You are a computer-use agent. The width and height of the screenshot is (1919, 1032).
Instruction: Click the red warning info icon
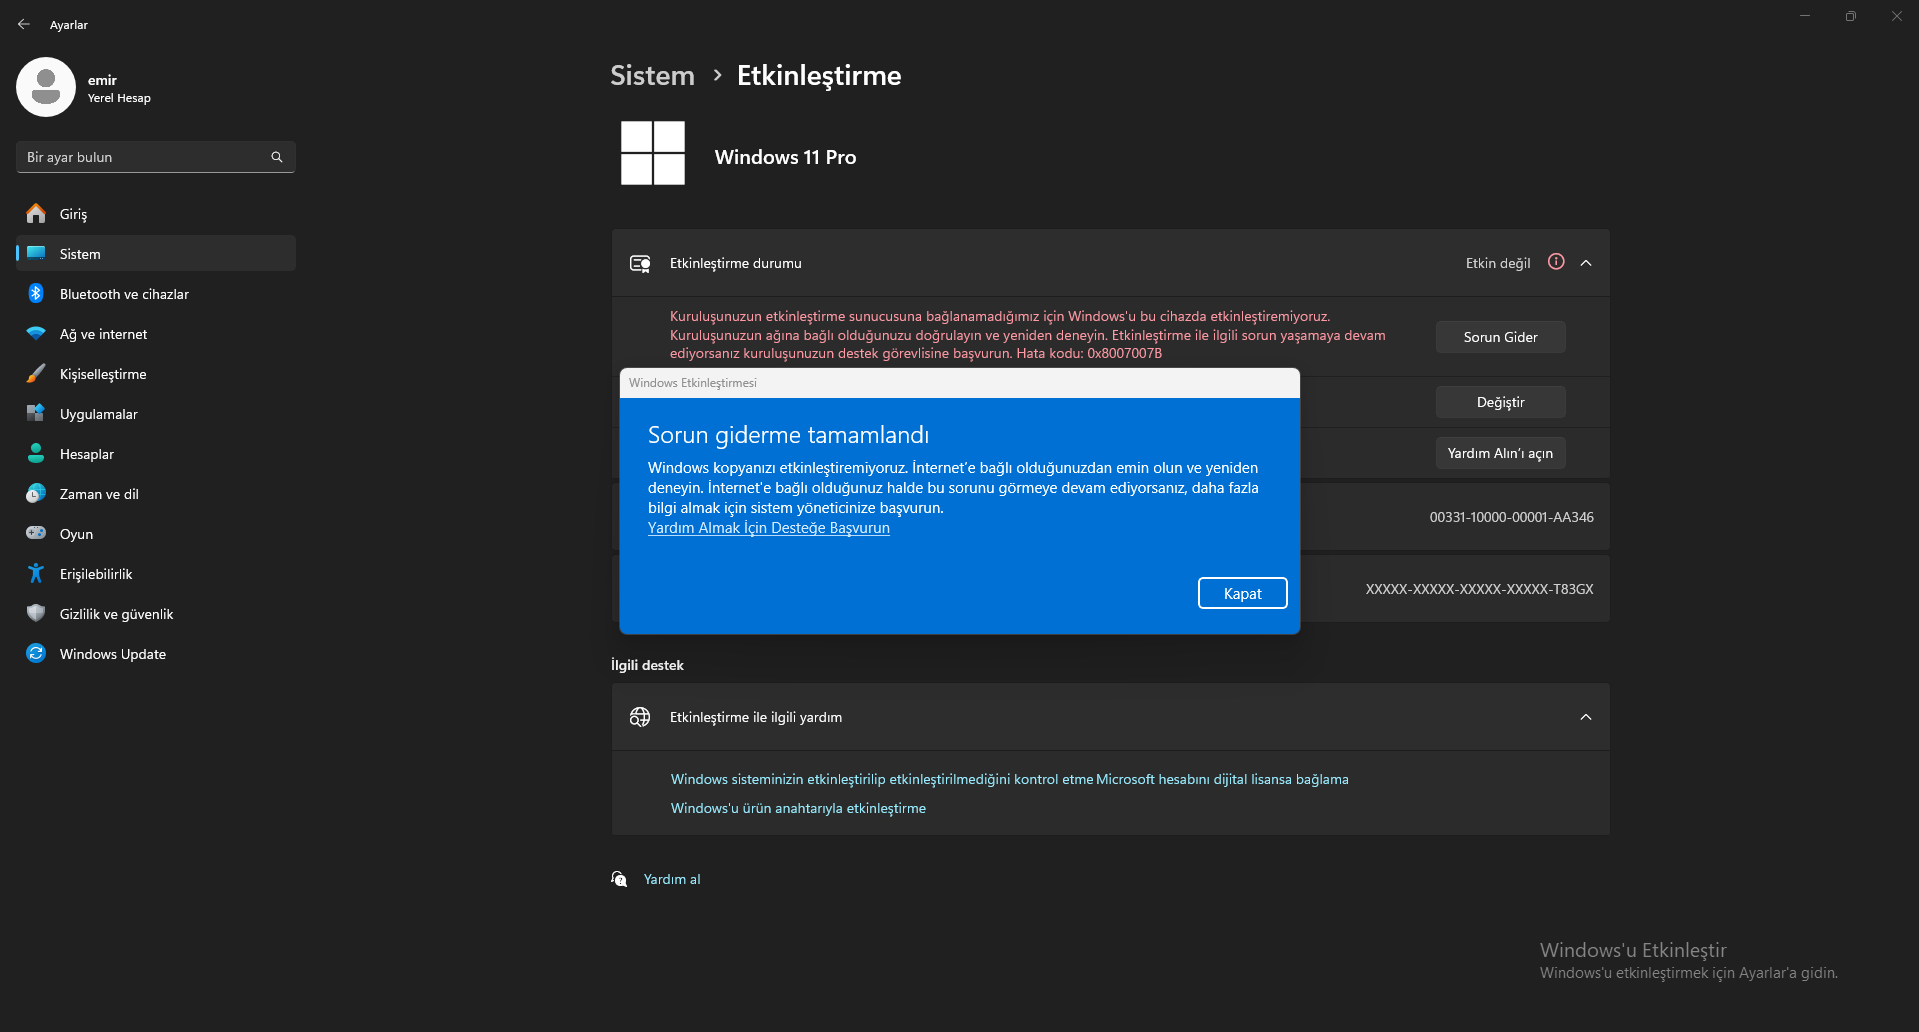[x=1556, y=262]
